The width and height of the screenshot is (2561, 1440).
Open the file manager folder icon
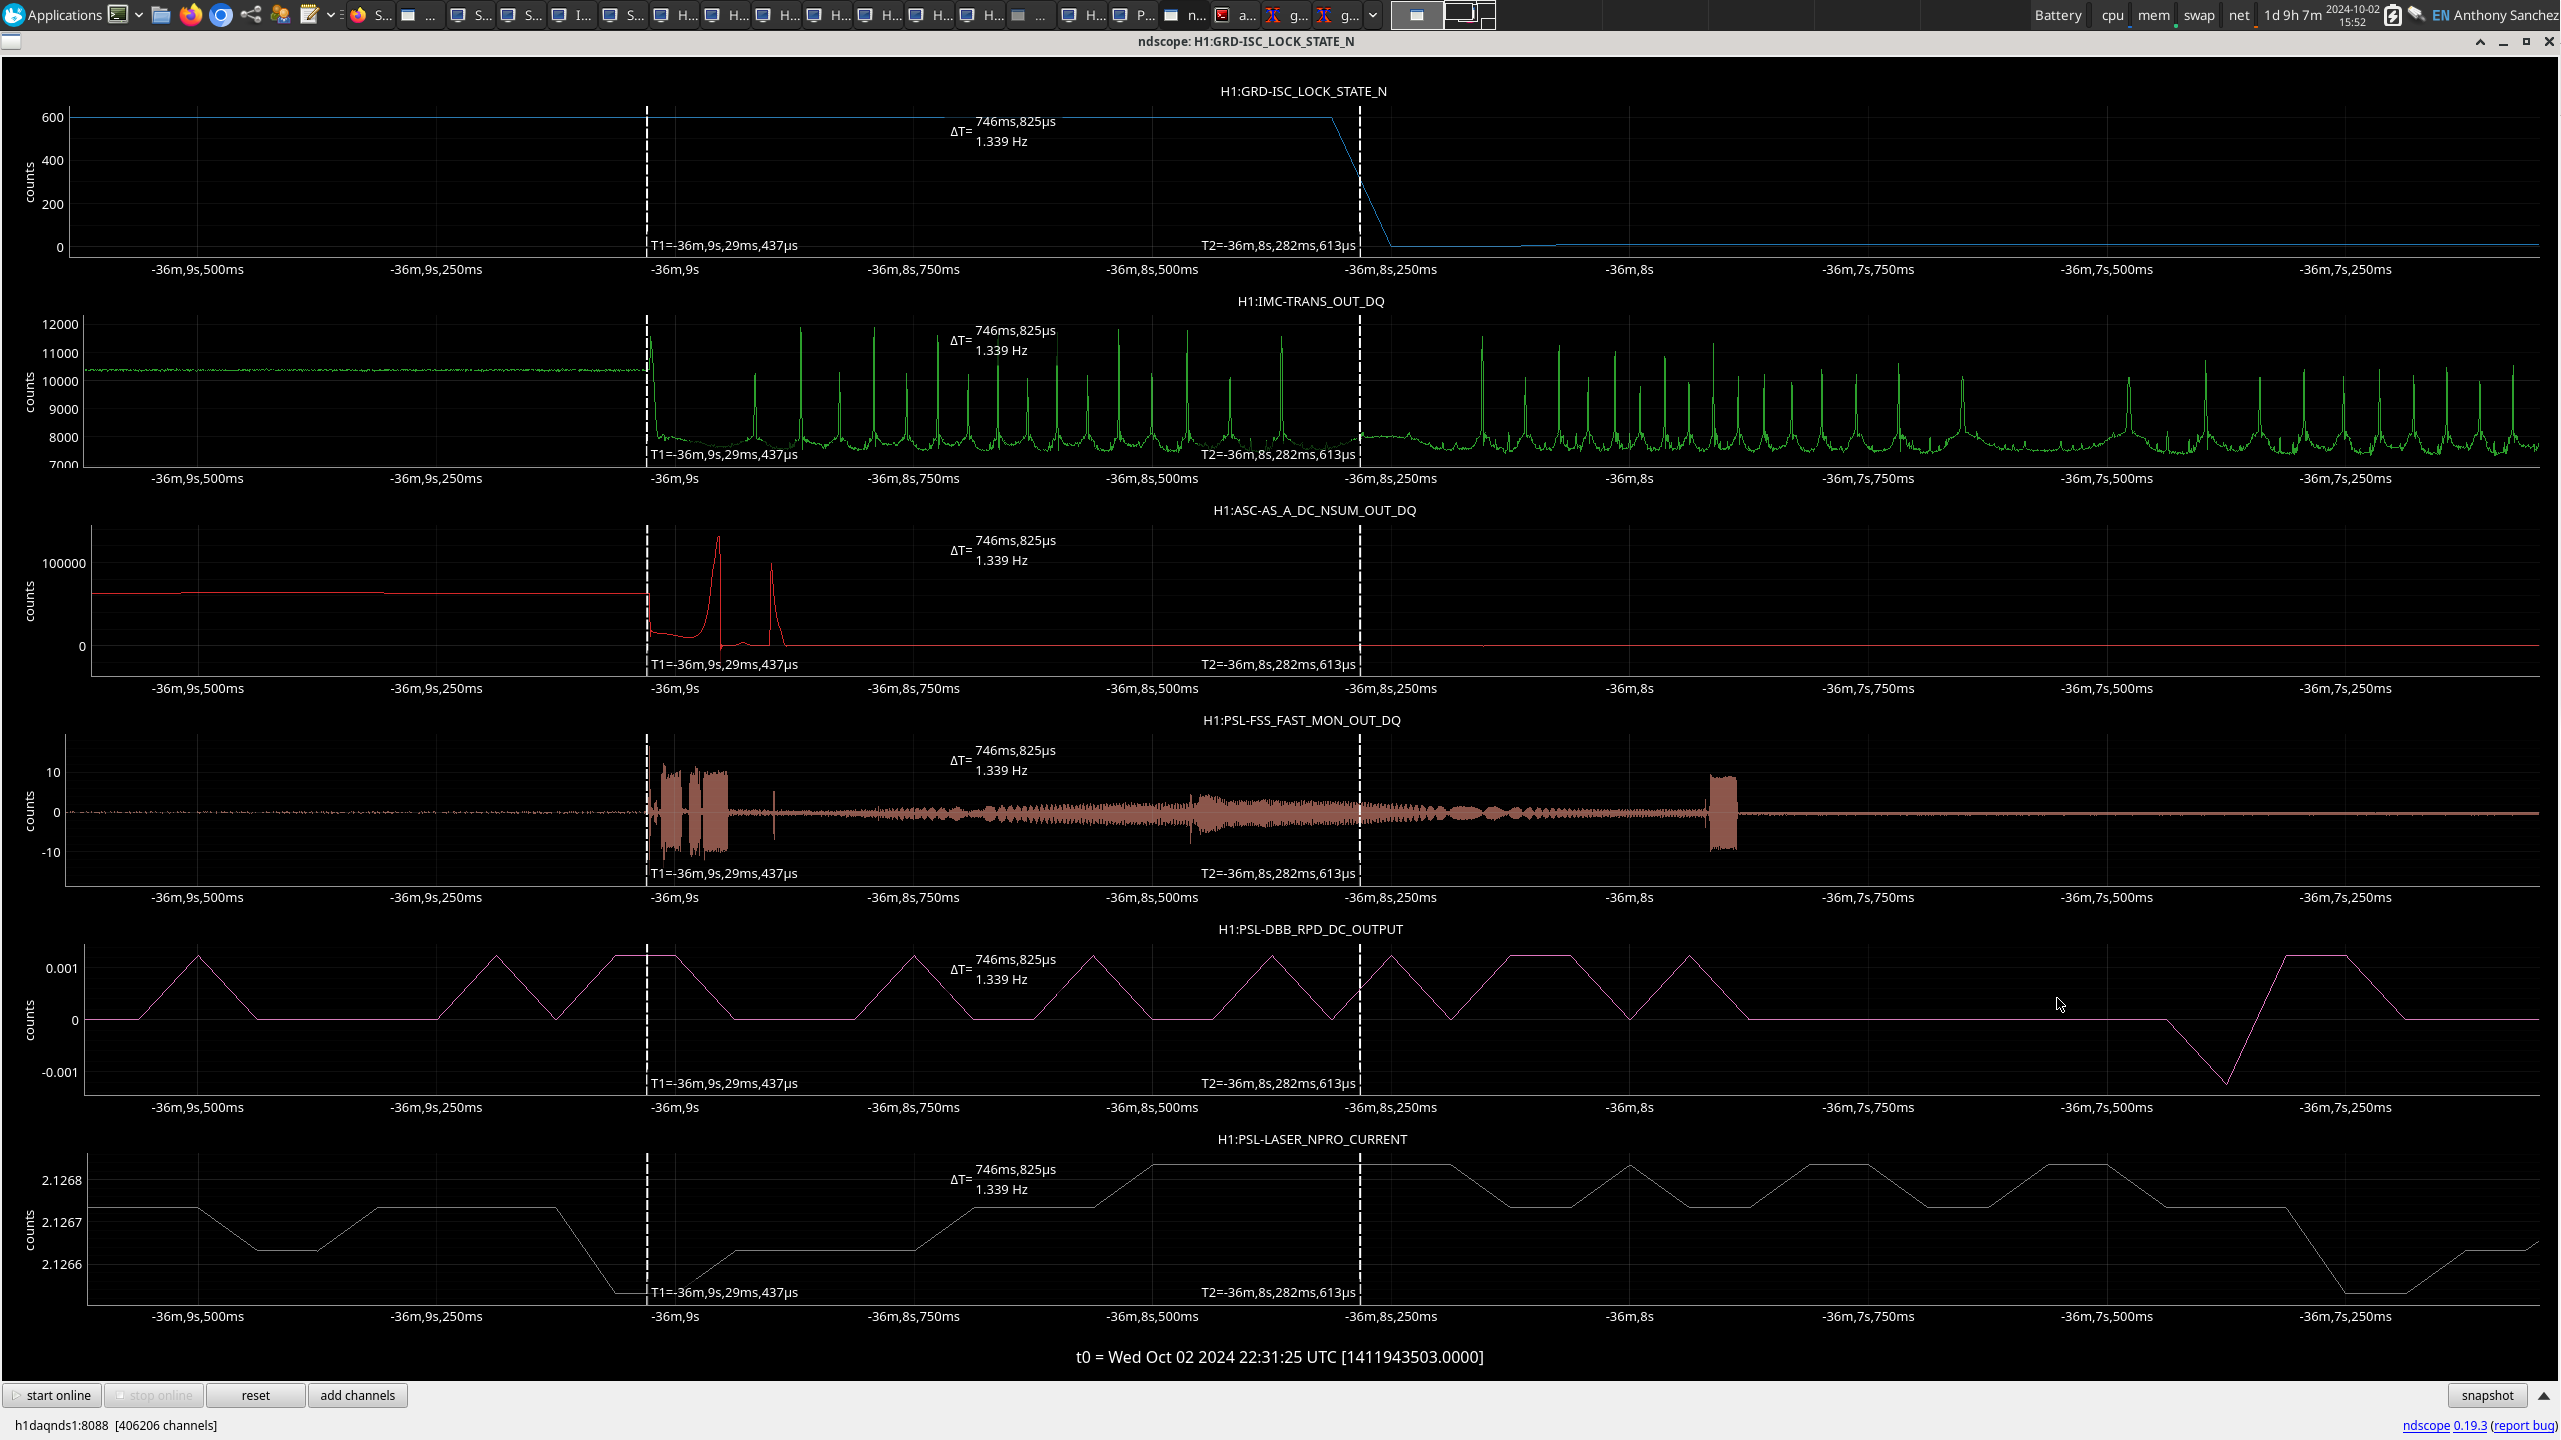pos(161,15)
